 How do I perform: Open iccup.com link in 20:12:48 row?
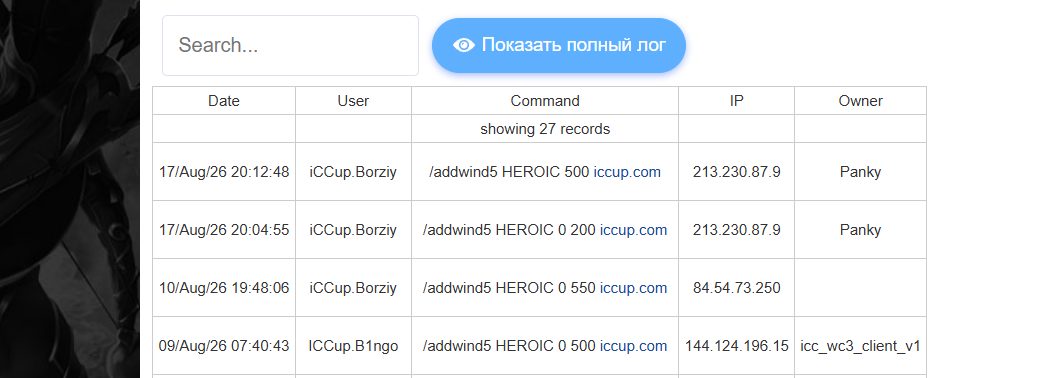coord(627,172)
